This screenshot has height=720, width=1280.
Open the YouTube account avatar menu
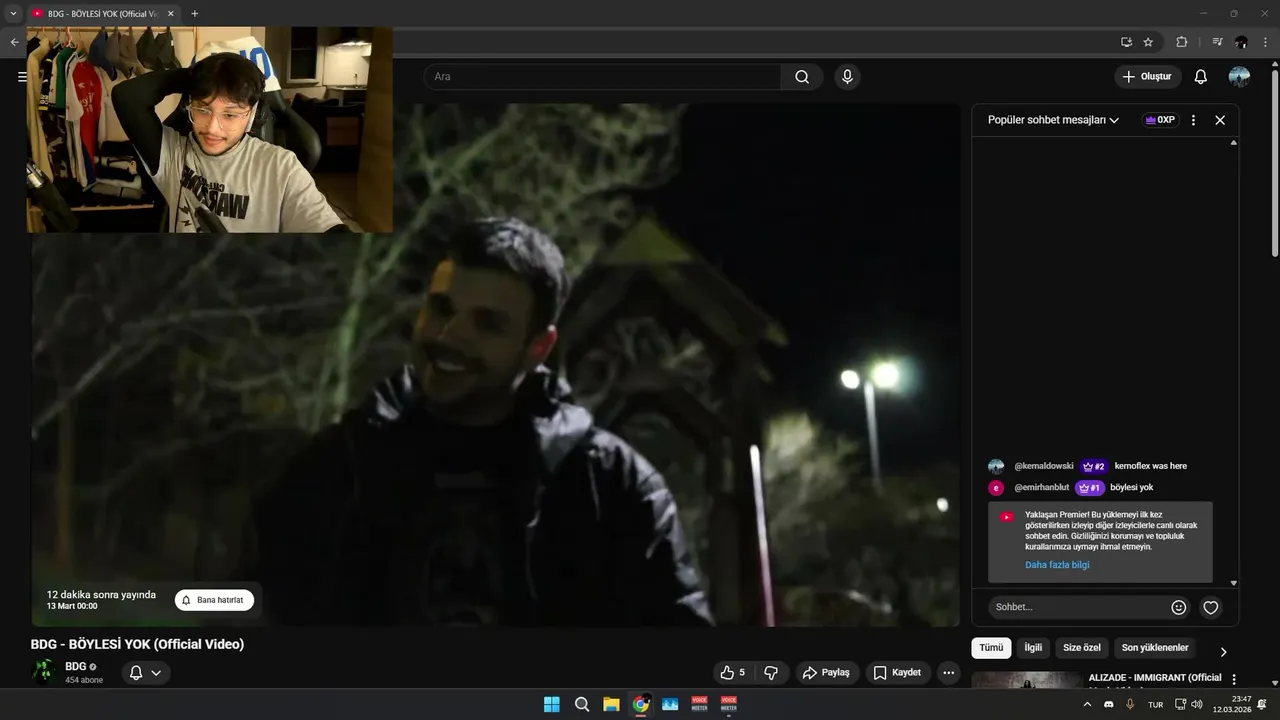click(1239, 77)
